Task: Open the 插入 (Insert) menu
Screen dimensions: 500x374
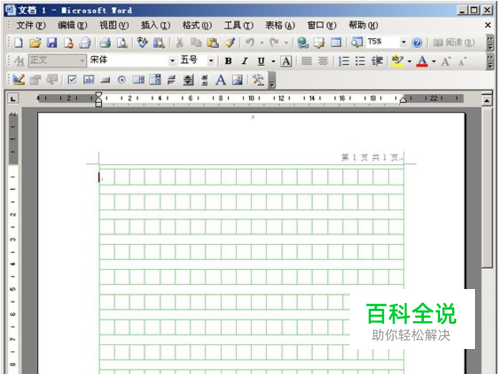Action: [x=155, y=25]
